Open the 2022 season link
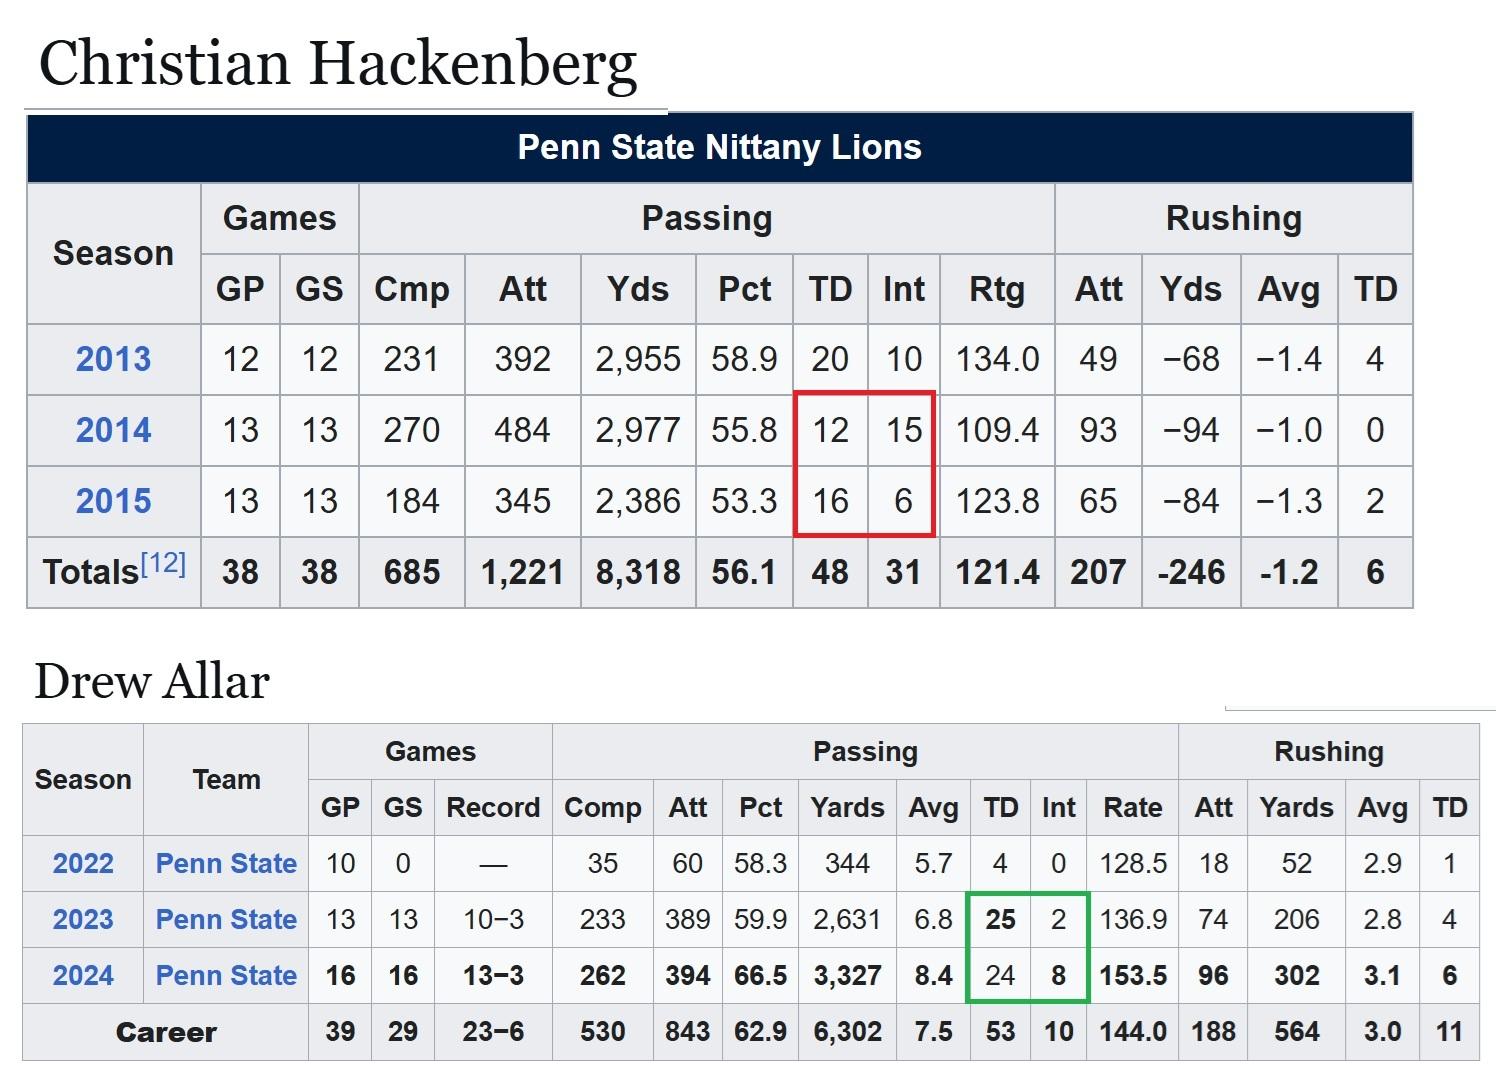The height and width of the screenshot is (1080, 1496). tap(83, 863)
